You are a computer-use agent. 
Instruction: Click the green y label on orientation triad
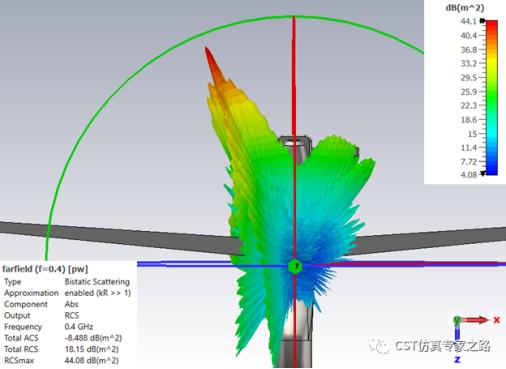tap(457, 320)
